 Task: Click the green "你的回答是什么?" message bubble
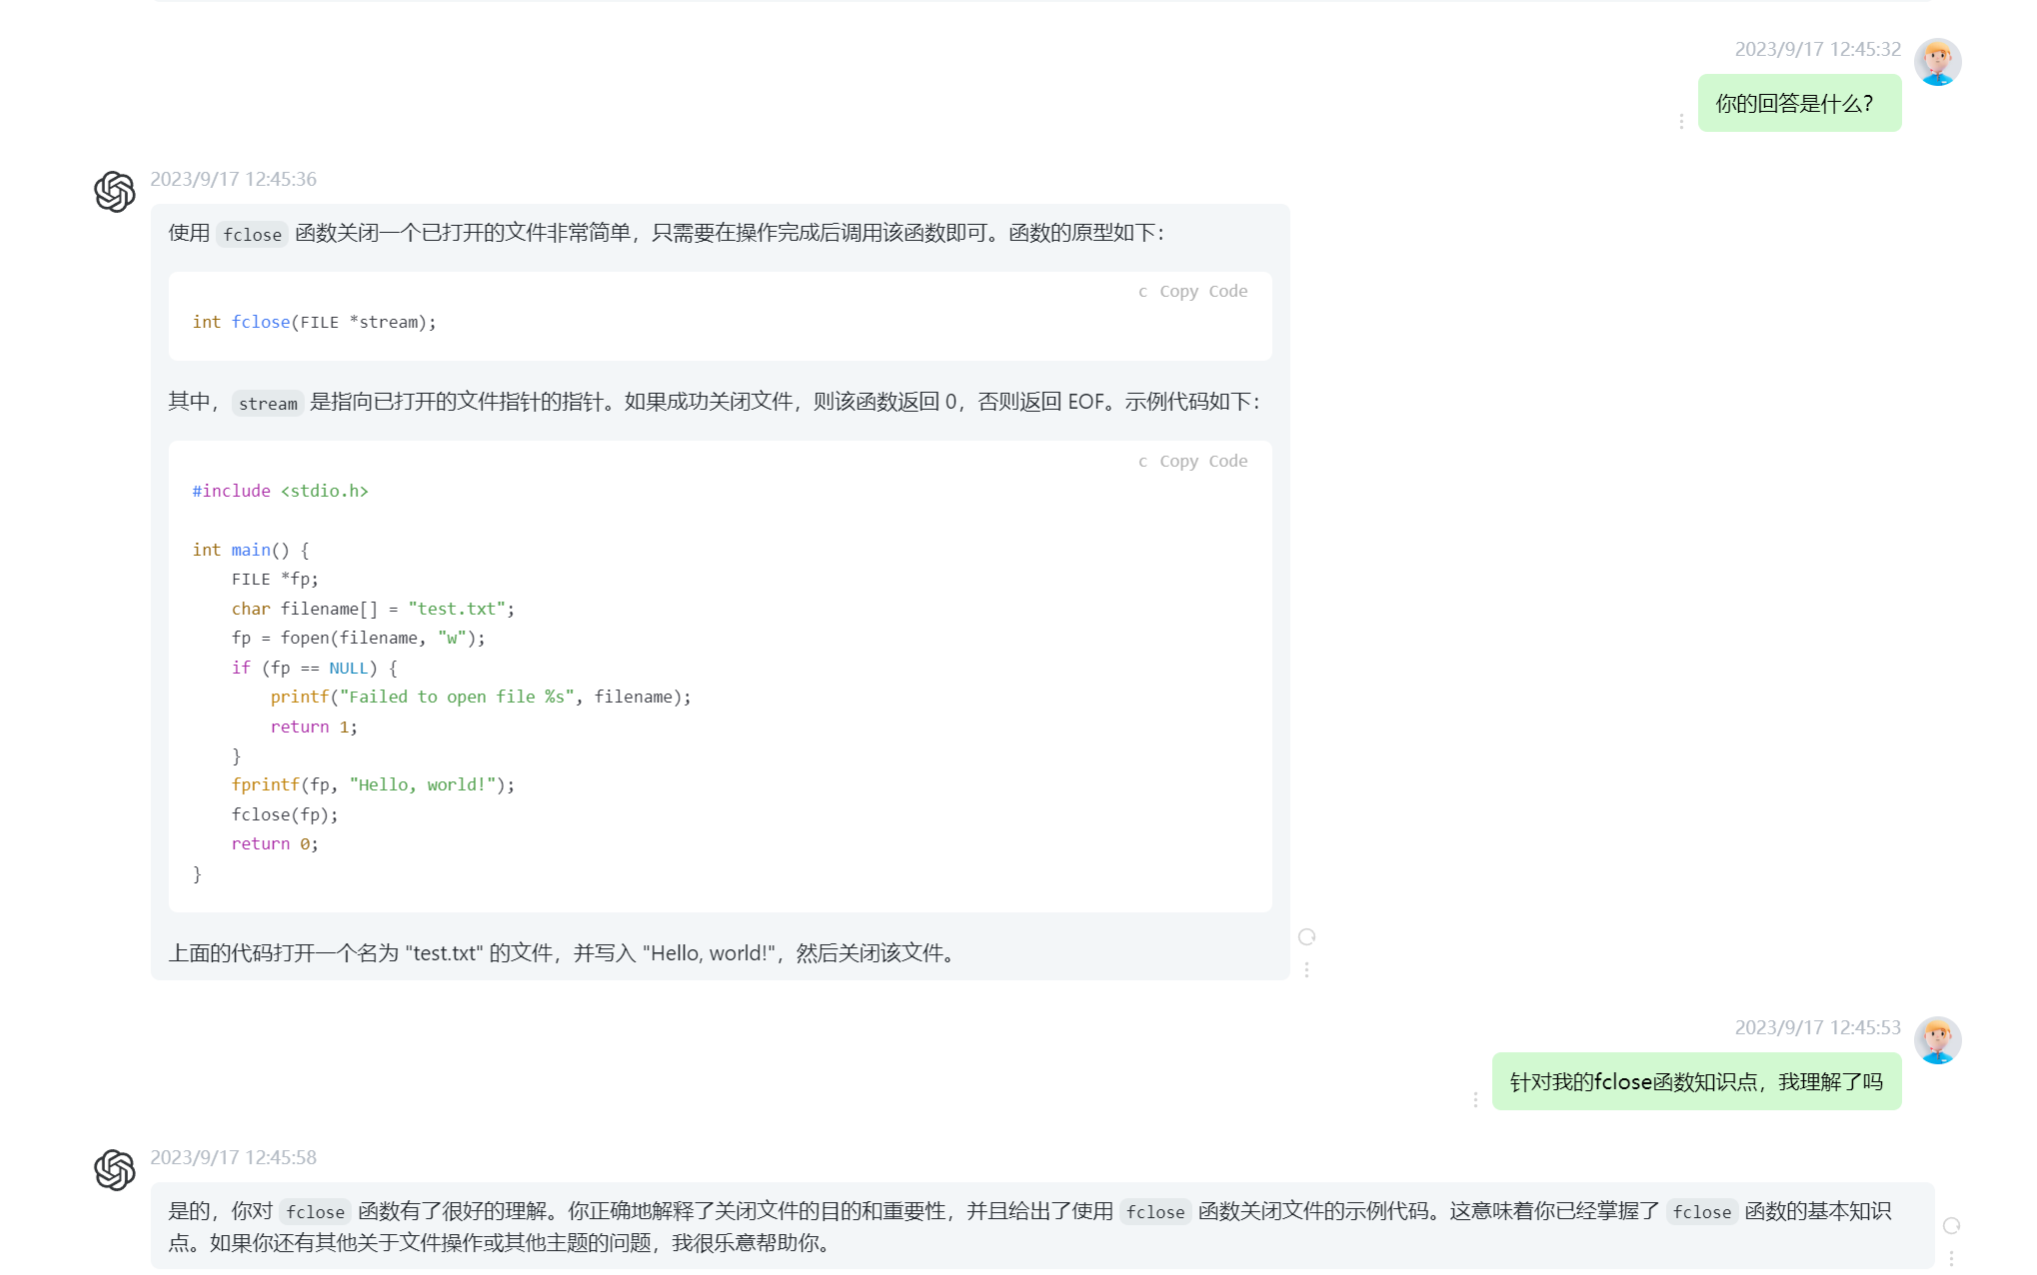1798,103
